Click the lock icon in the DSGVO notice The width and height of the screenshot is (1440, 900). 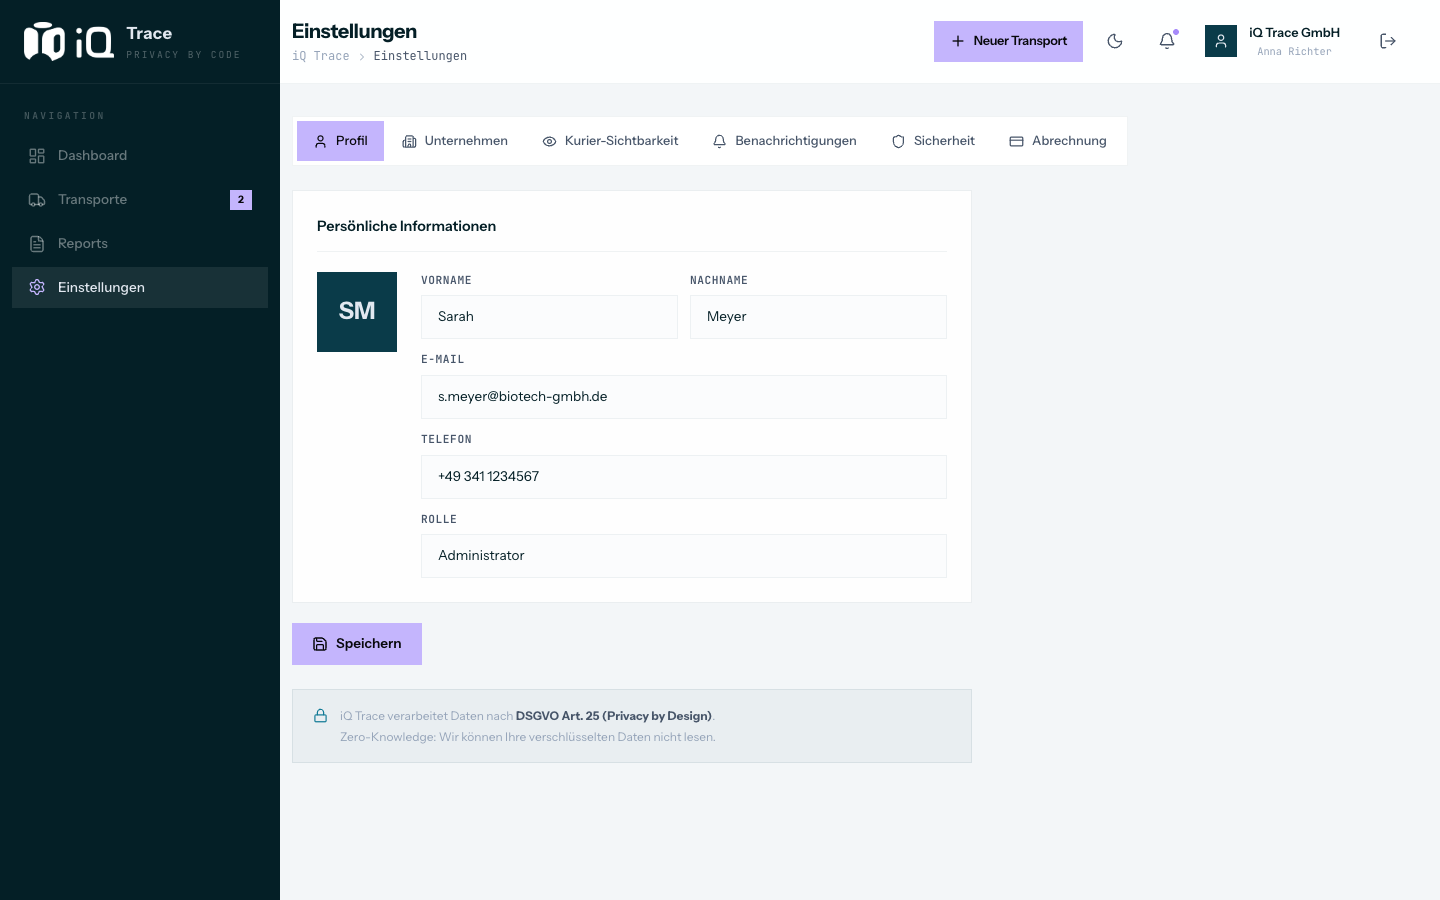[x=320, y=716]
